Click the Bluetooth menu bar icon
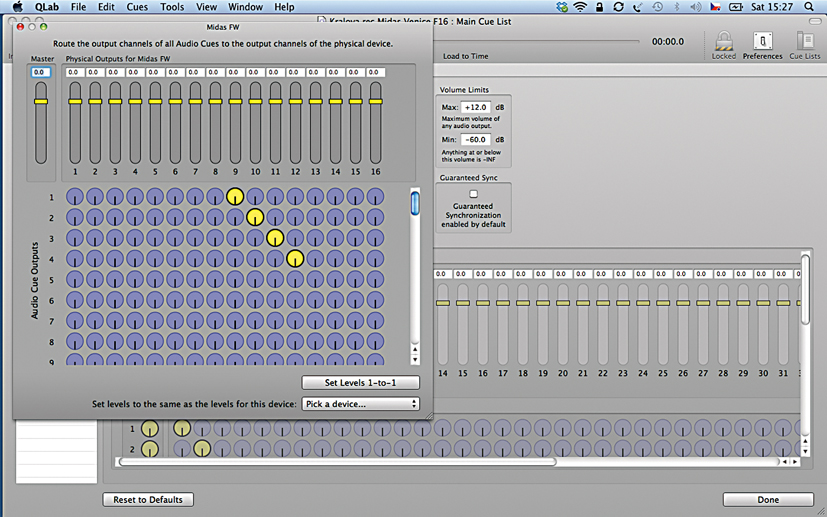 pos(677,7)
